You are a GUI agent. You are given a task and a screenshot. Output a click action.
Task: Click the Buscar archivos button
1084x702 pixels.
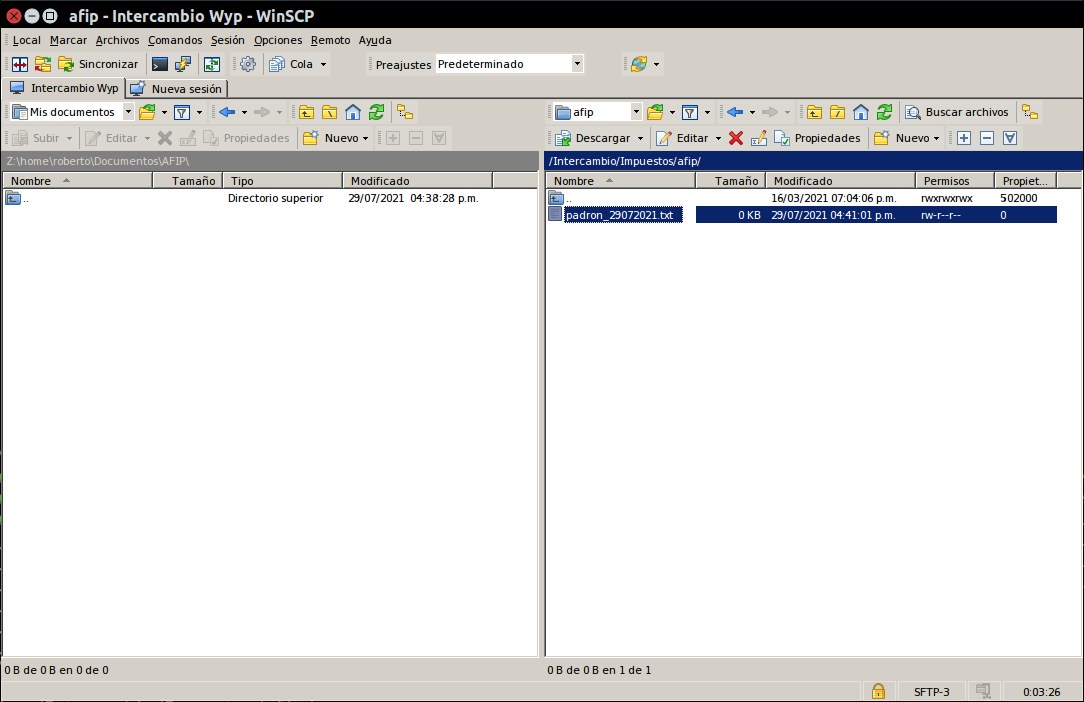[x=957, y=112]
